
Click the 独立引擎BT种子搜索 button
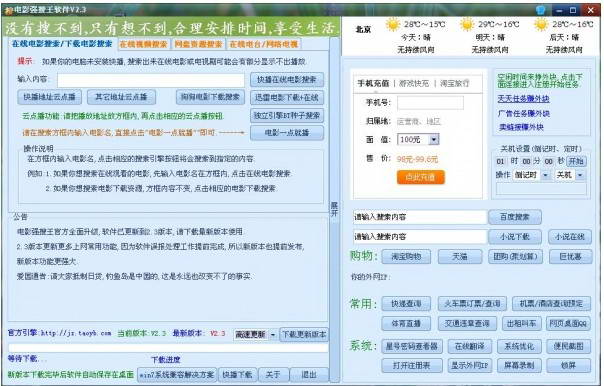click(287, 115)
